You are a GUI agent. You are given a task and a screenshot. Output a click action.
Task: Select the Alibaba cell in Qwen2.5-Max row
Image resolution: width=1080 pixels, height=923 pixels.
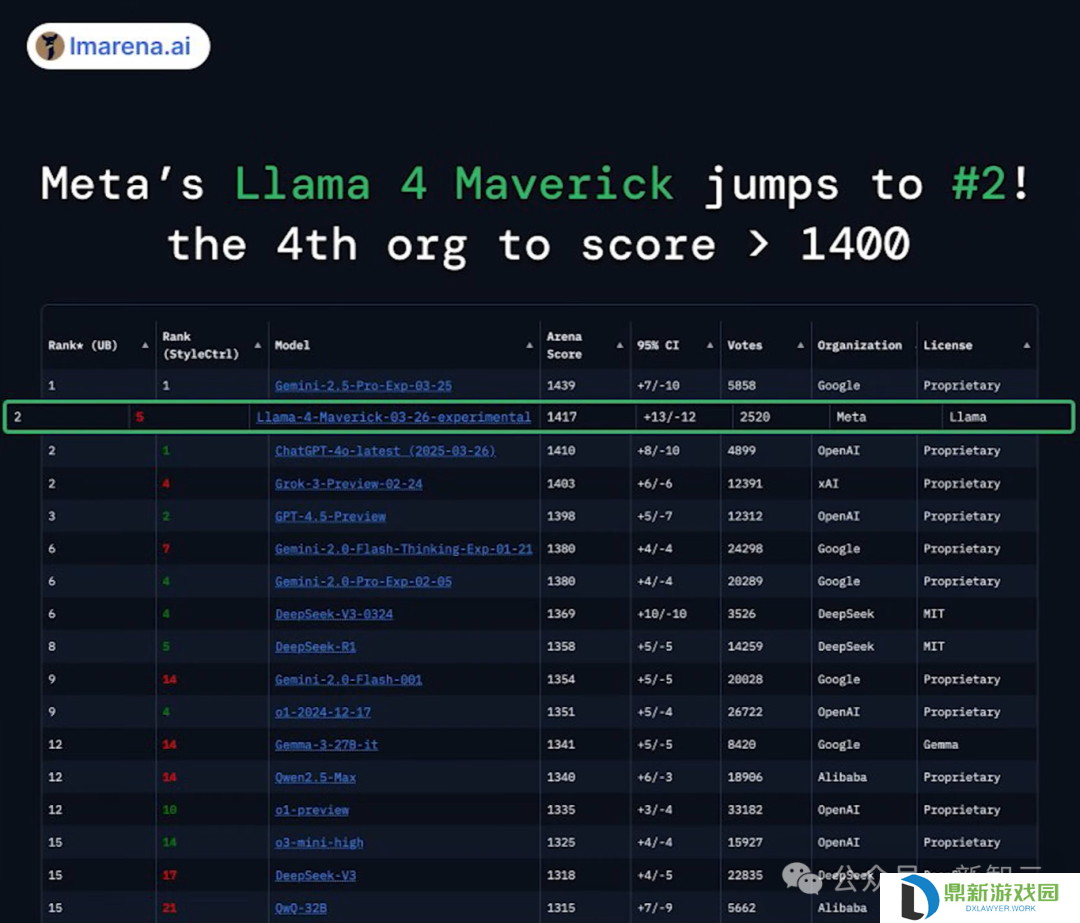point(842,778)
